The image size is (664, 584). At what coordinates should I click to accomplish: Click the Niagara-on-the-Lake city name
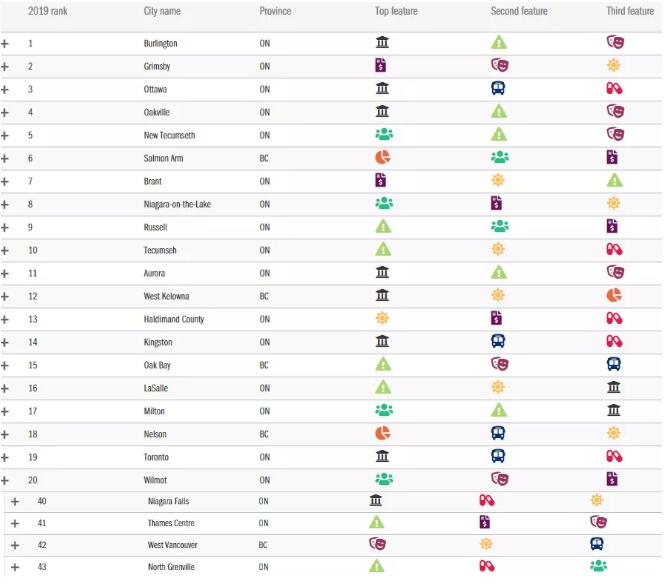coord(177,204)
